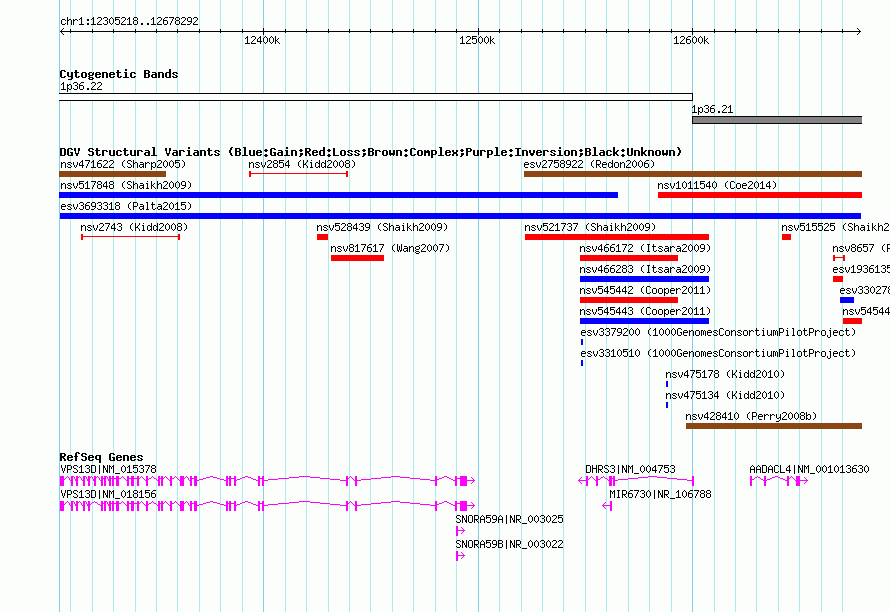890x612 pixels.
Task: Click the SNORA59A arrow glyph
Action: pos(460,531)
